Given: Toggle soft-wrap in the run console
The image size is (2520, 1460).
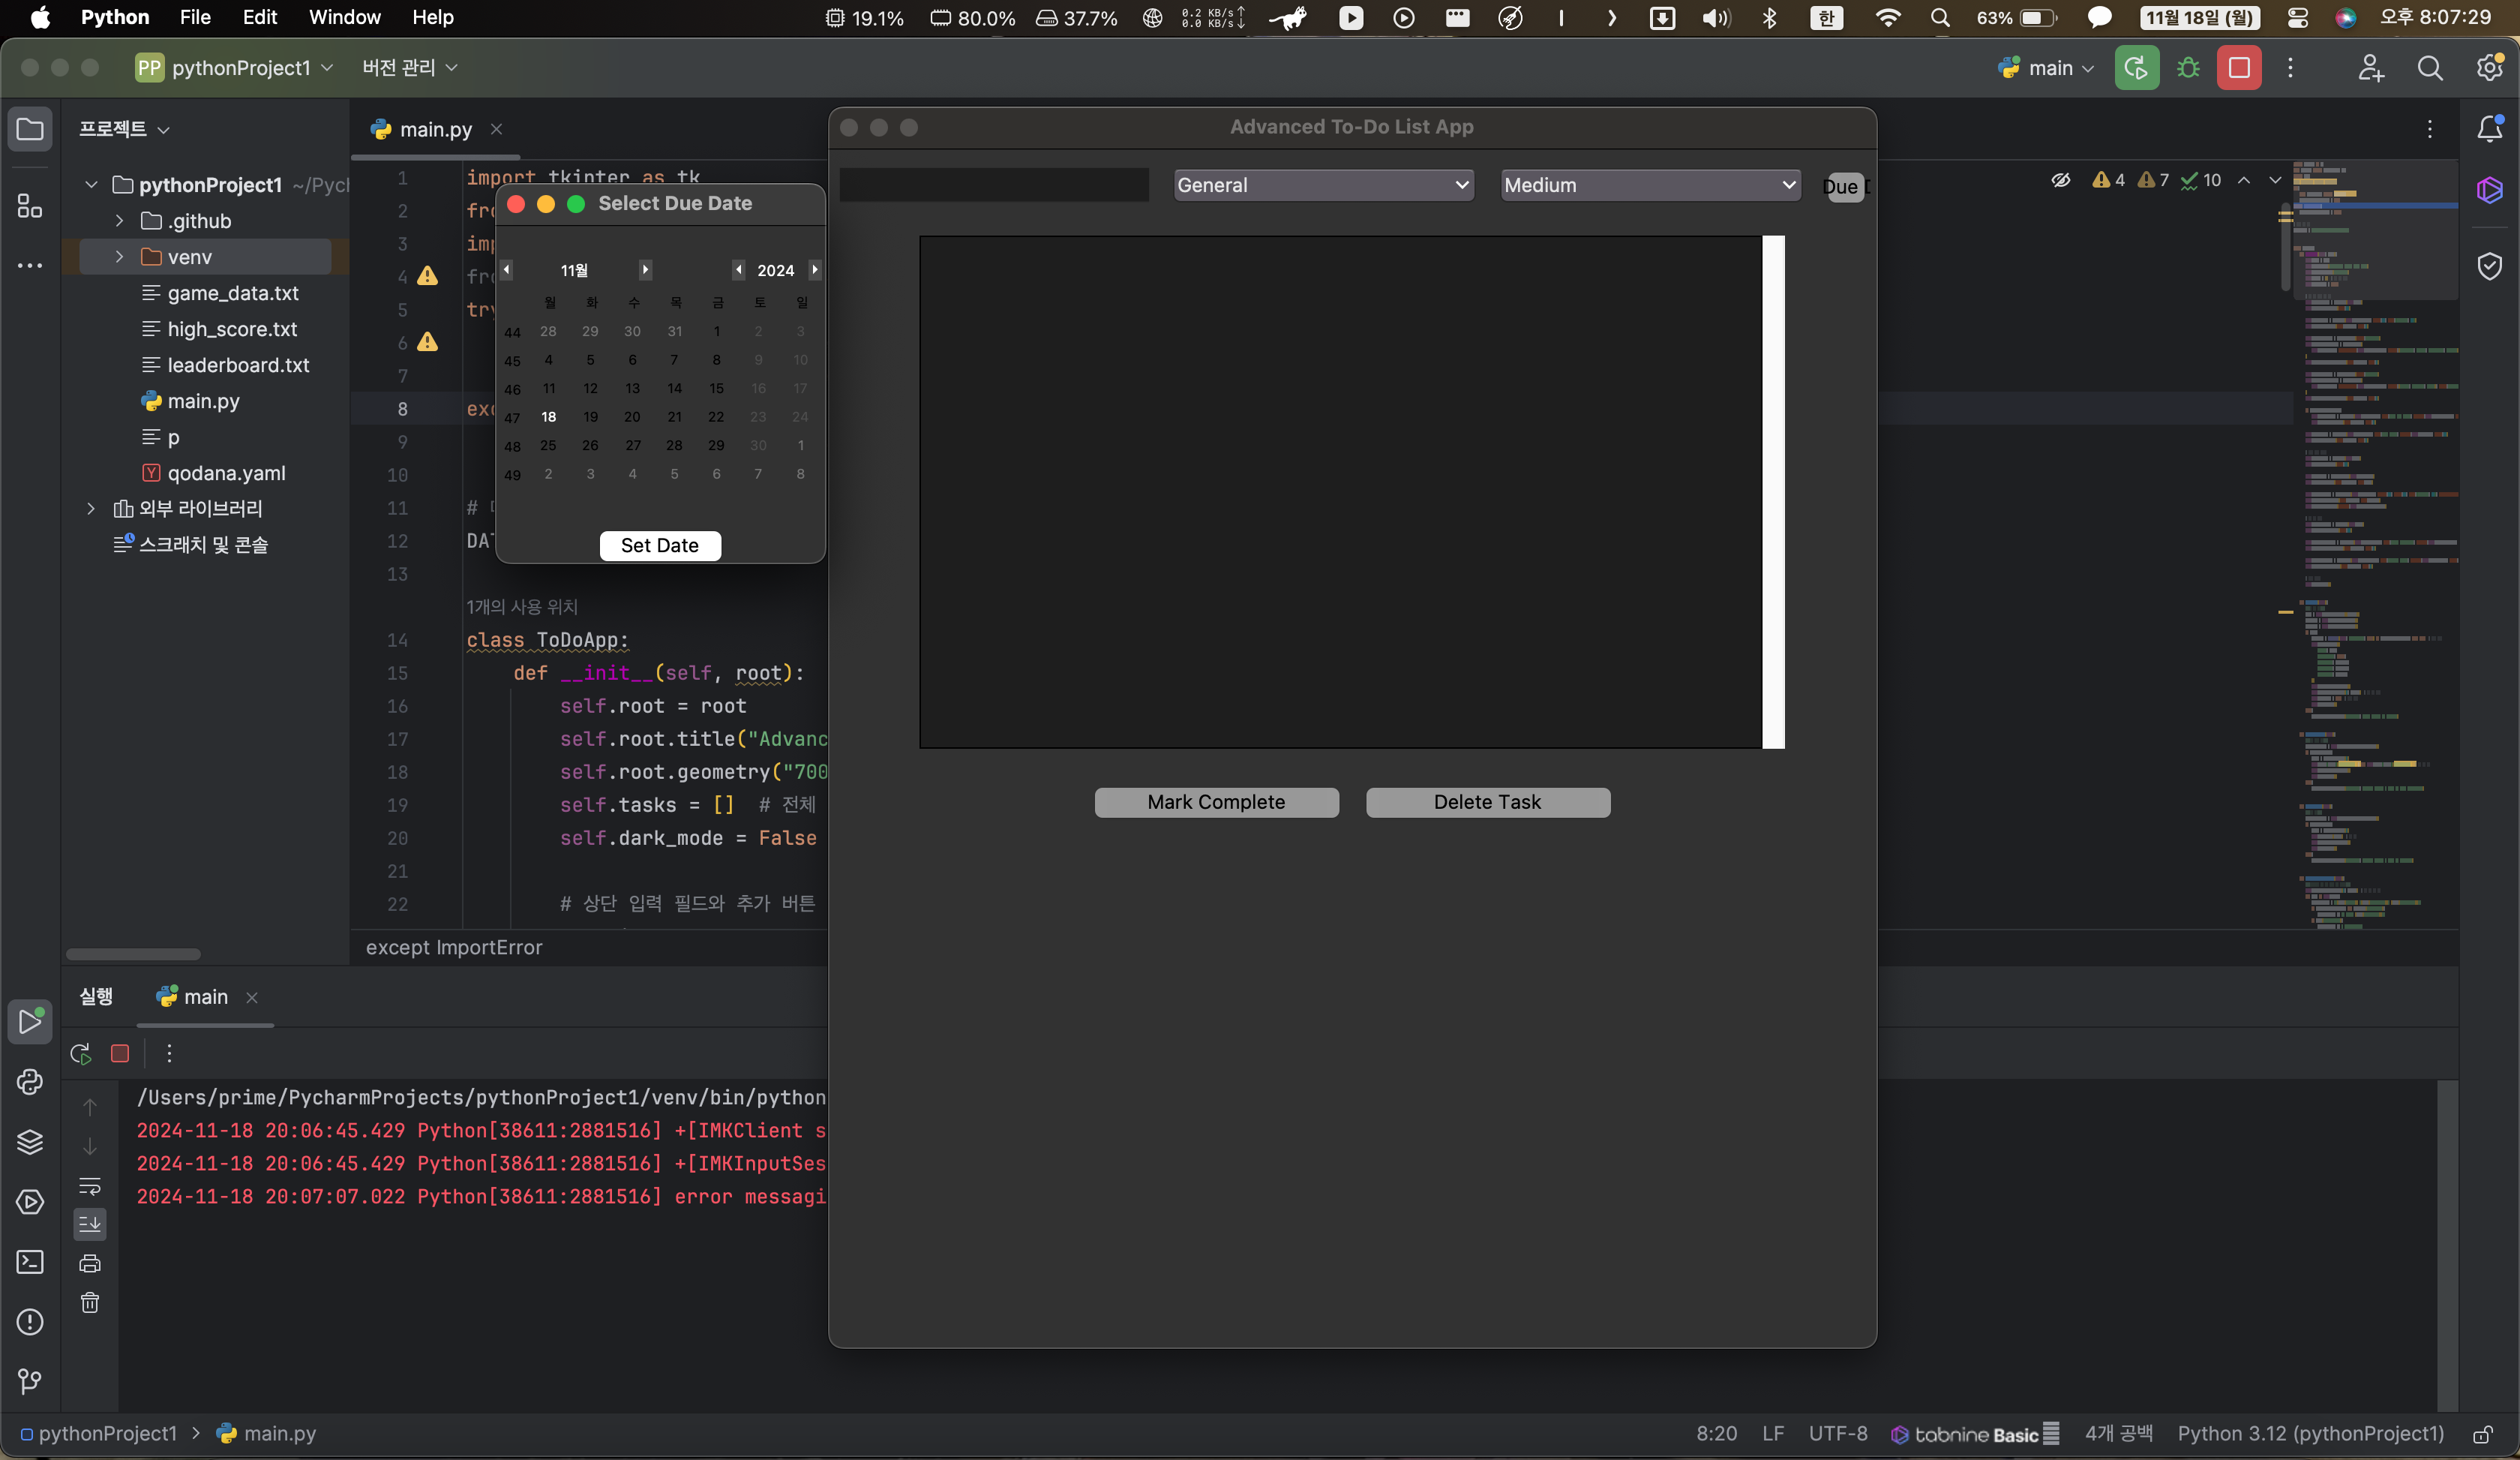Looking at the screenshot, I should coord(90,1186).
